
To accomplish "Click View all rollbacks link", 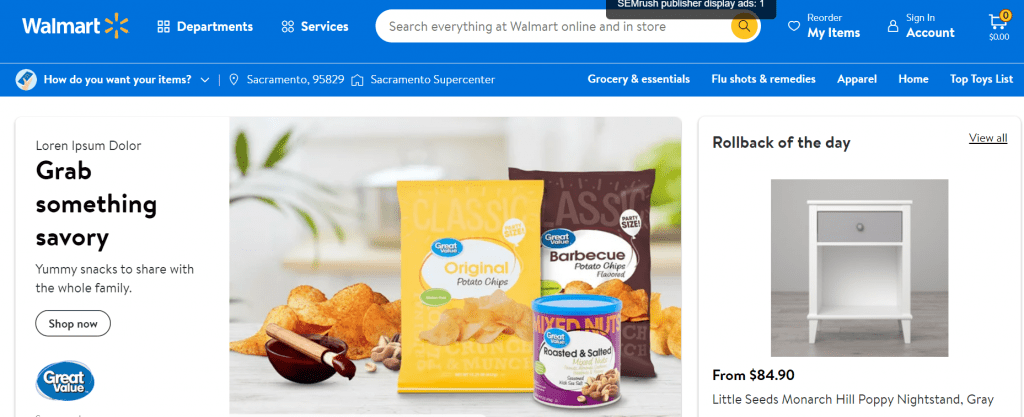I will click(x=988, y=138).
